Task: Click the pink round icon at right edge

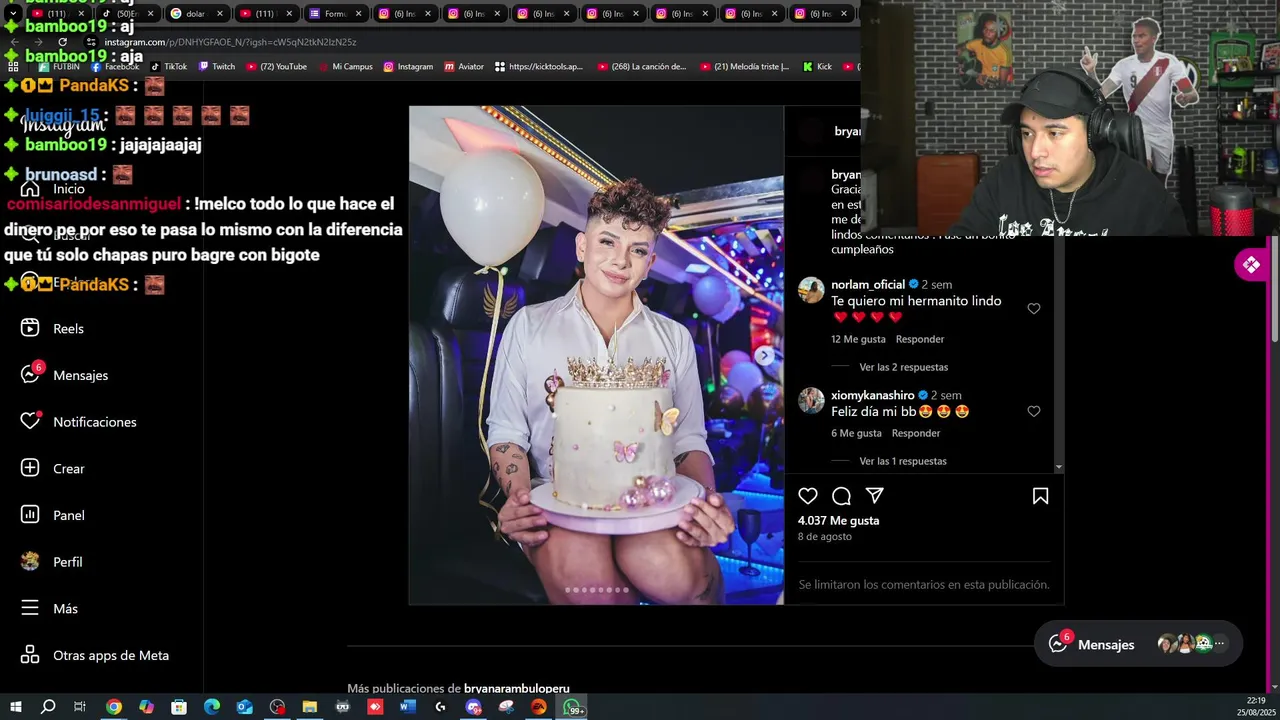Action: (x=1250, y=265)
